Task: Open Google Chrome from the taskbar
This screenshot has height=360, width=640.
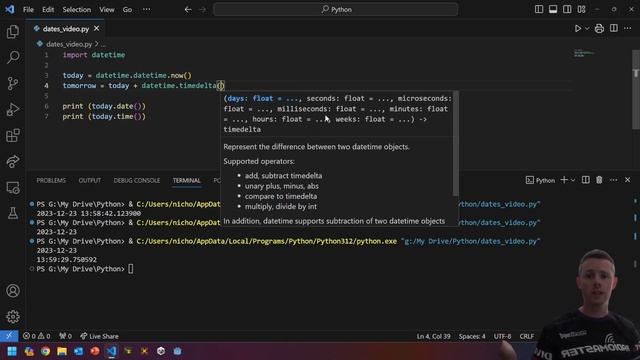Action: pyautogui.click(x=45, y=351)
